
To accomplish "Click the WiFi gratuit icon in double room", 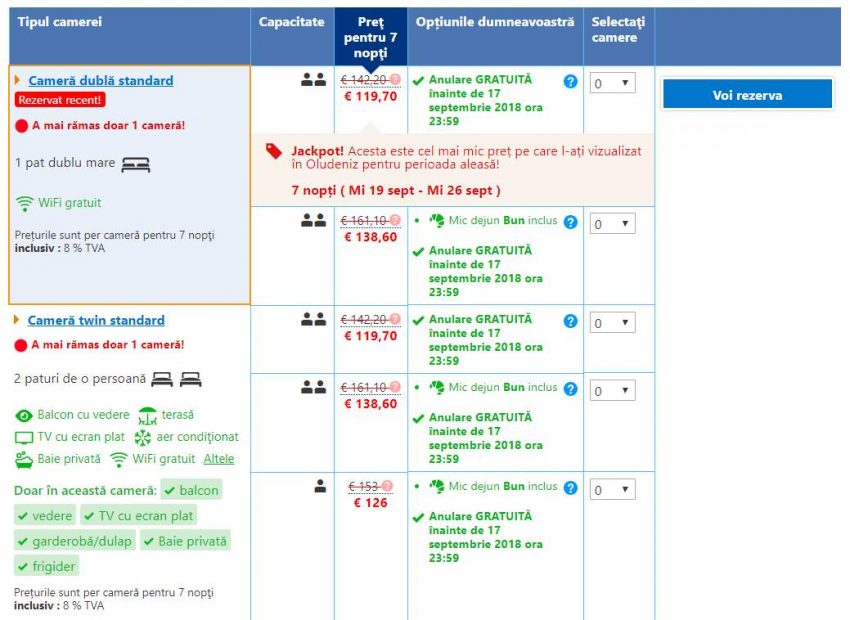I will (25, 203).
